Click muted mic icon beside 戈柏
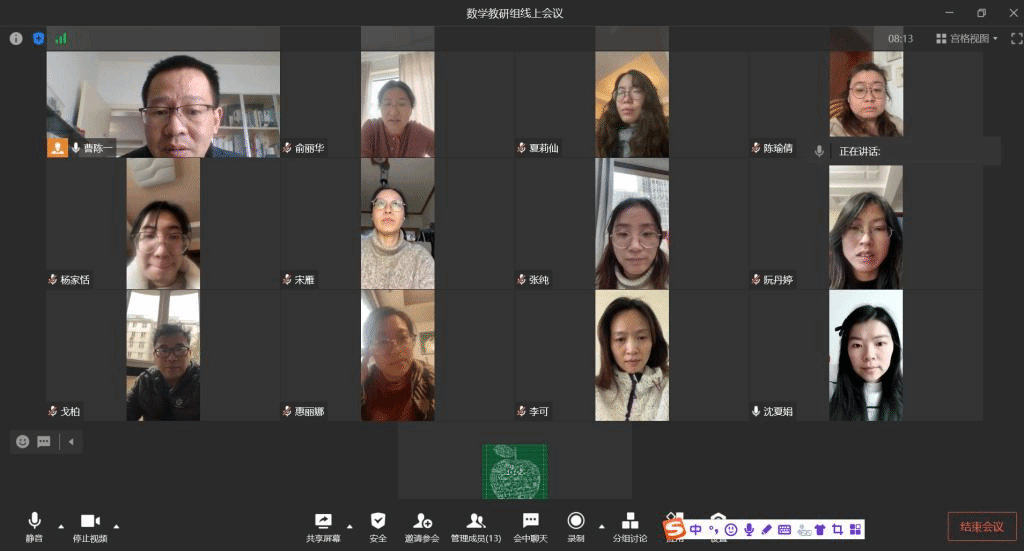This screenshot has height=551, width=1024. pyautogui.click(x=53, y=411)
